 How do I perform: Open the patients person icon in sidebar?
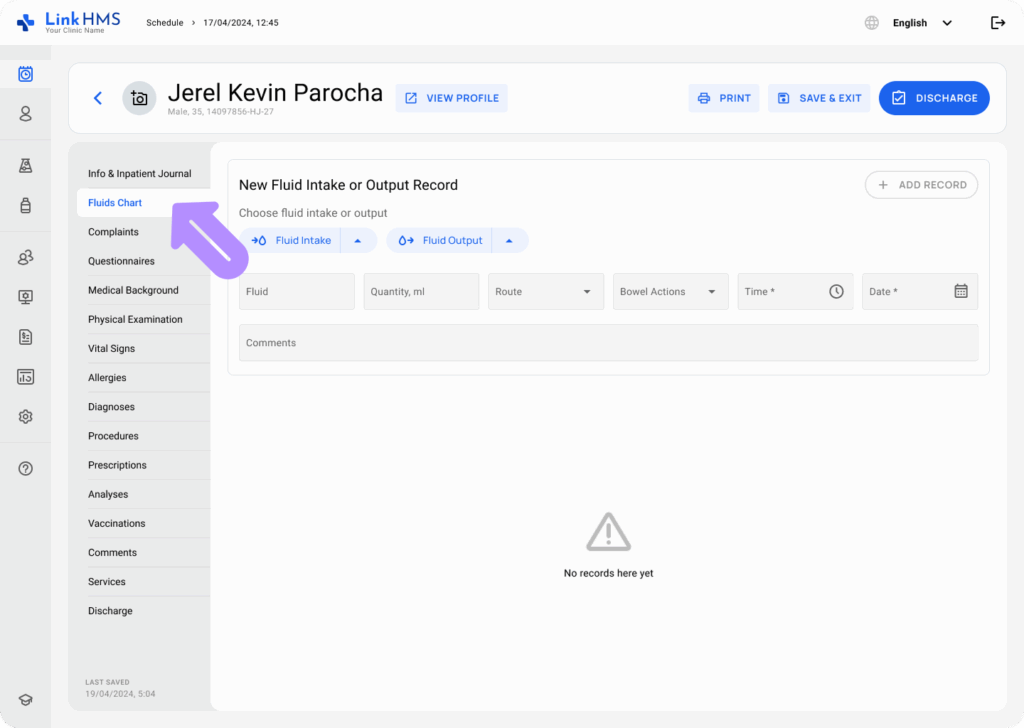(26, 114)
